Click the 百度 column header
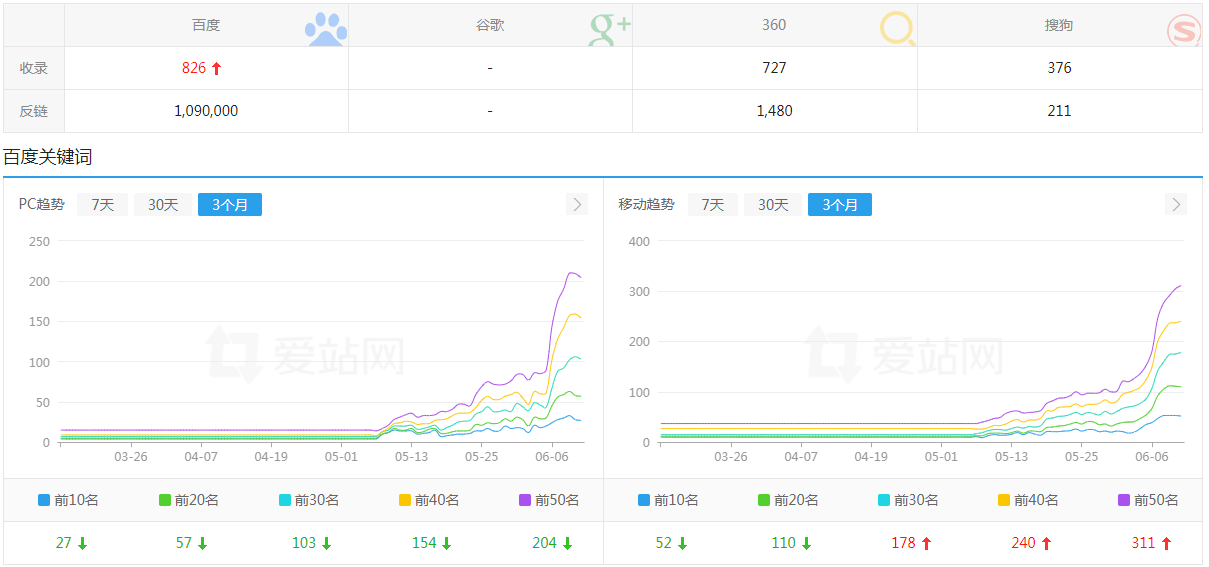Image resolution: width=1209 pixels, height=567 pixels. [x=206, y=25]
